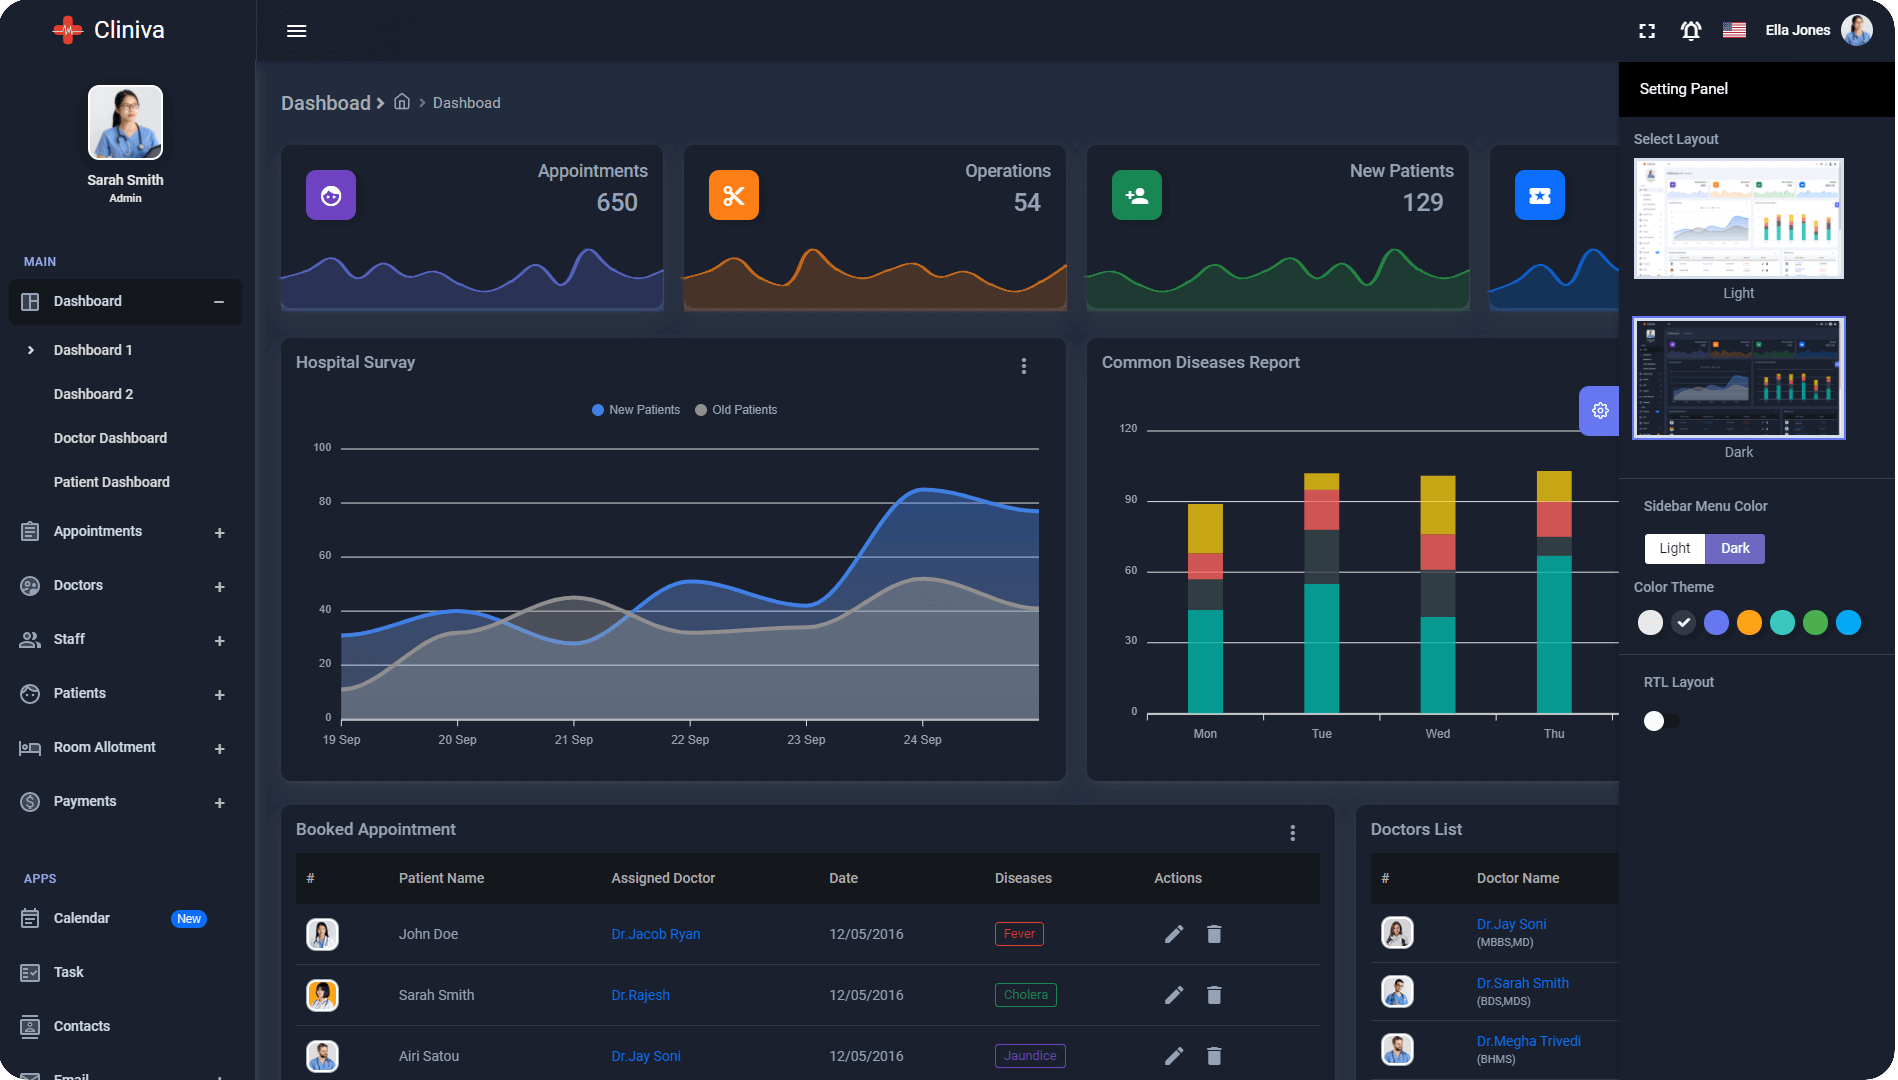The height and width of the screenshot is (1080, 1898).
Task: Delete John Doe appointment with the trash
Action: (x=1214, y=934)
